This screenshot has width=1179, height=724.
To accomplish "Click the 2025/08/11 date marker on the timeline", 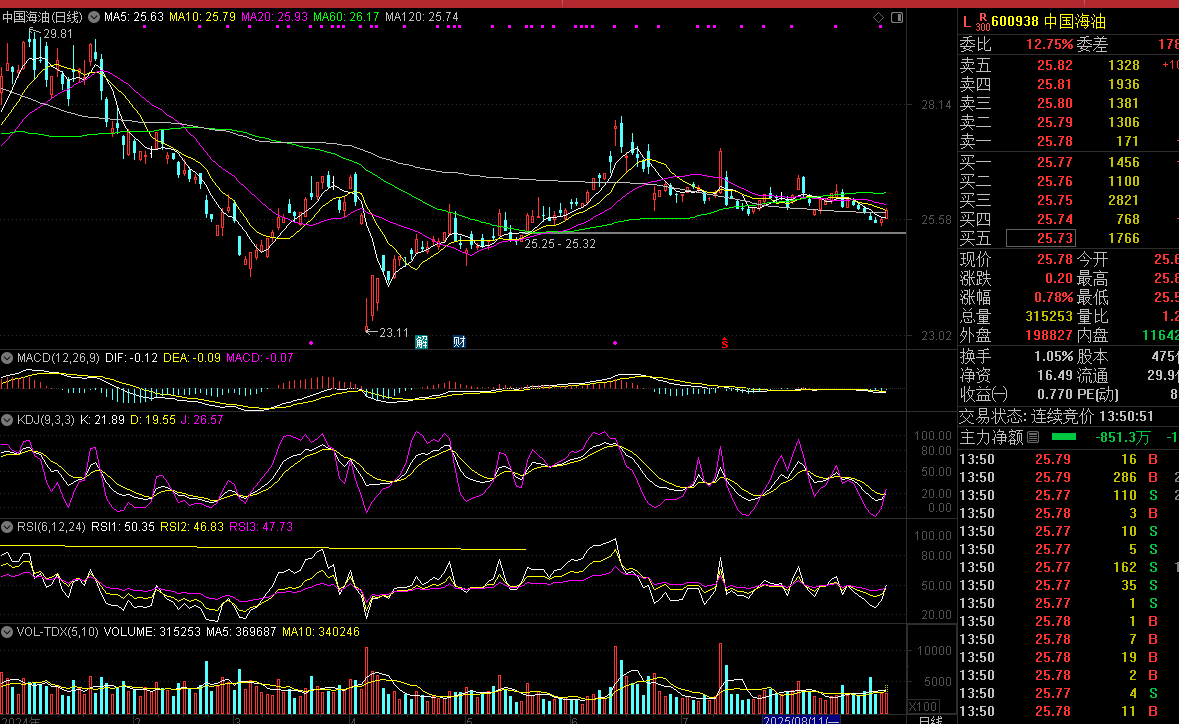I will click(802, 719).
